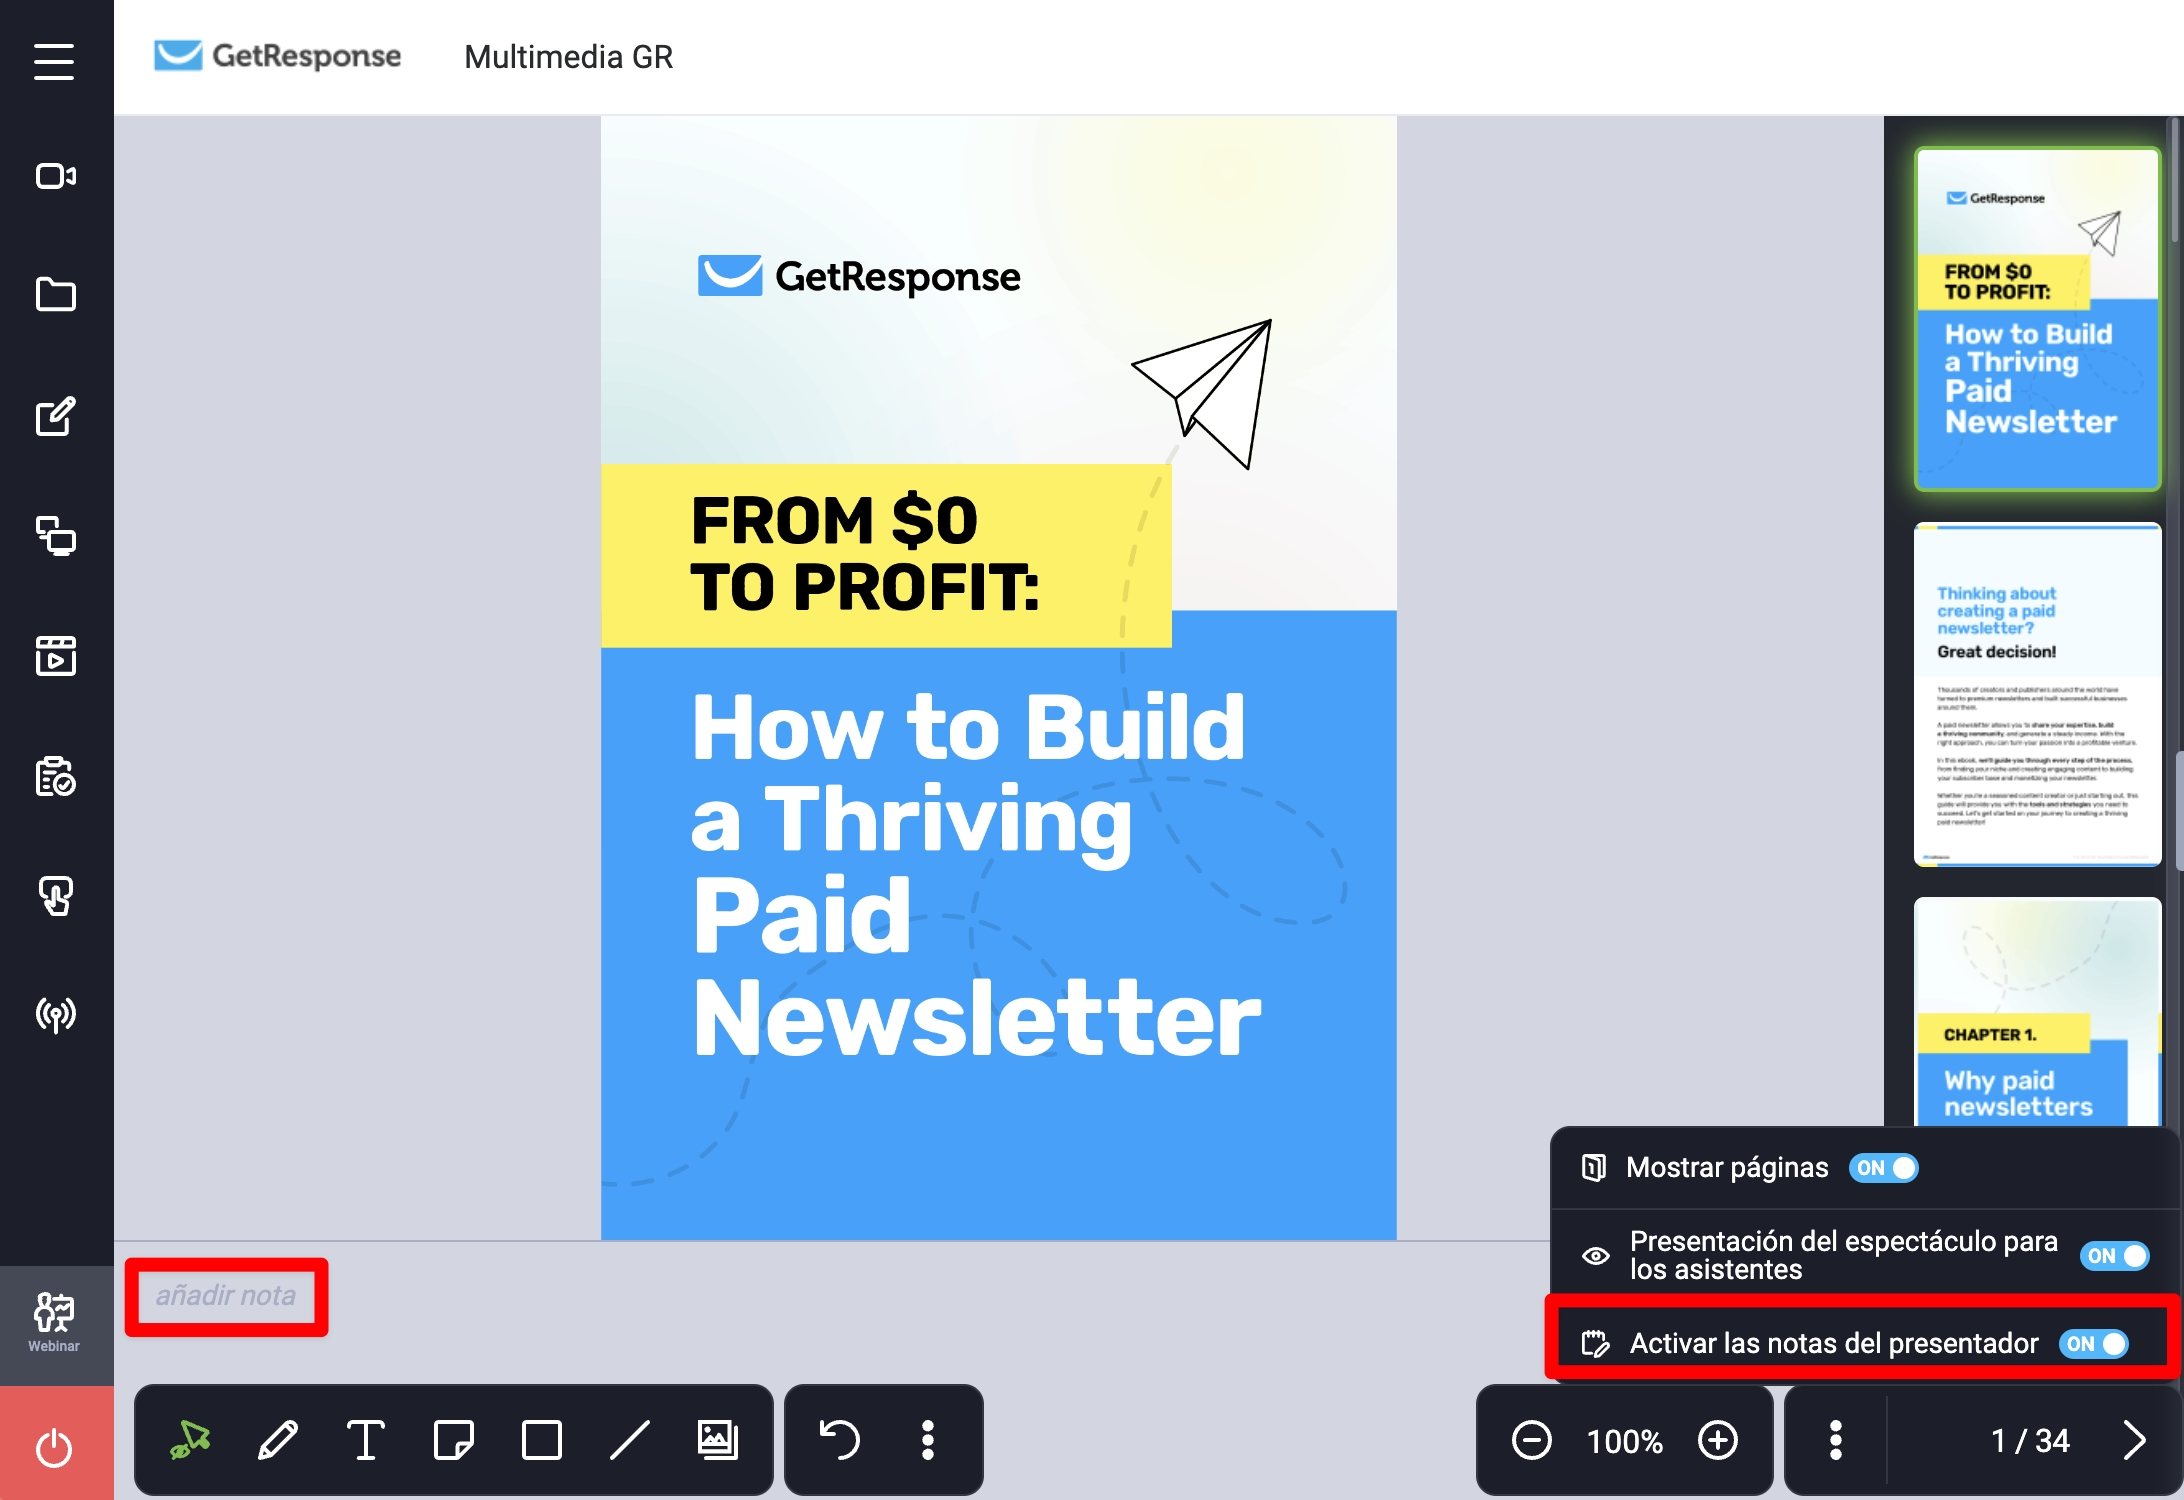2184x1500 pixels.
Task: Click the zoom out minus button
Action: (1531, 1441)
